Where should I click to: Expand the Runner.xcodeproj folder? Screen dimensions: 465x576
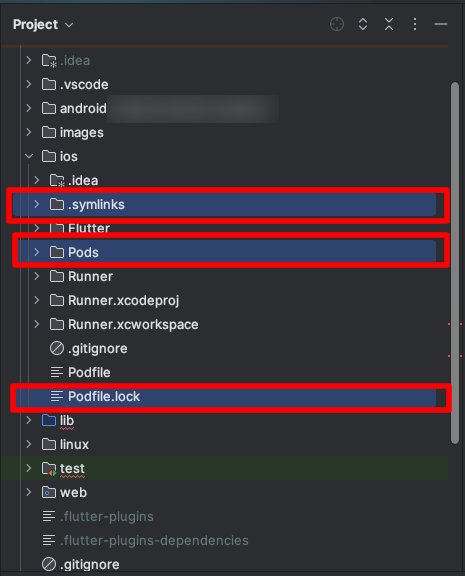pyautogui.click(x=37, y=300)
